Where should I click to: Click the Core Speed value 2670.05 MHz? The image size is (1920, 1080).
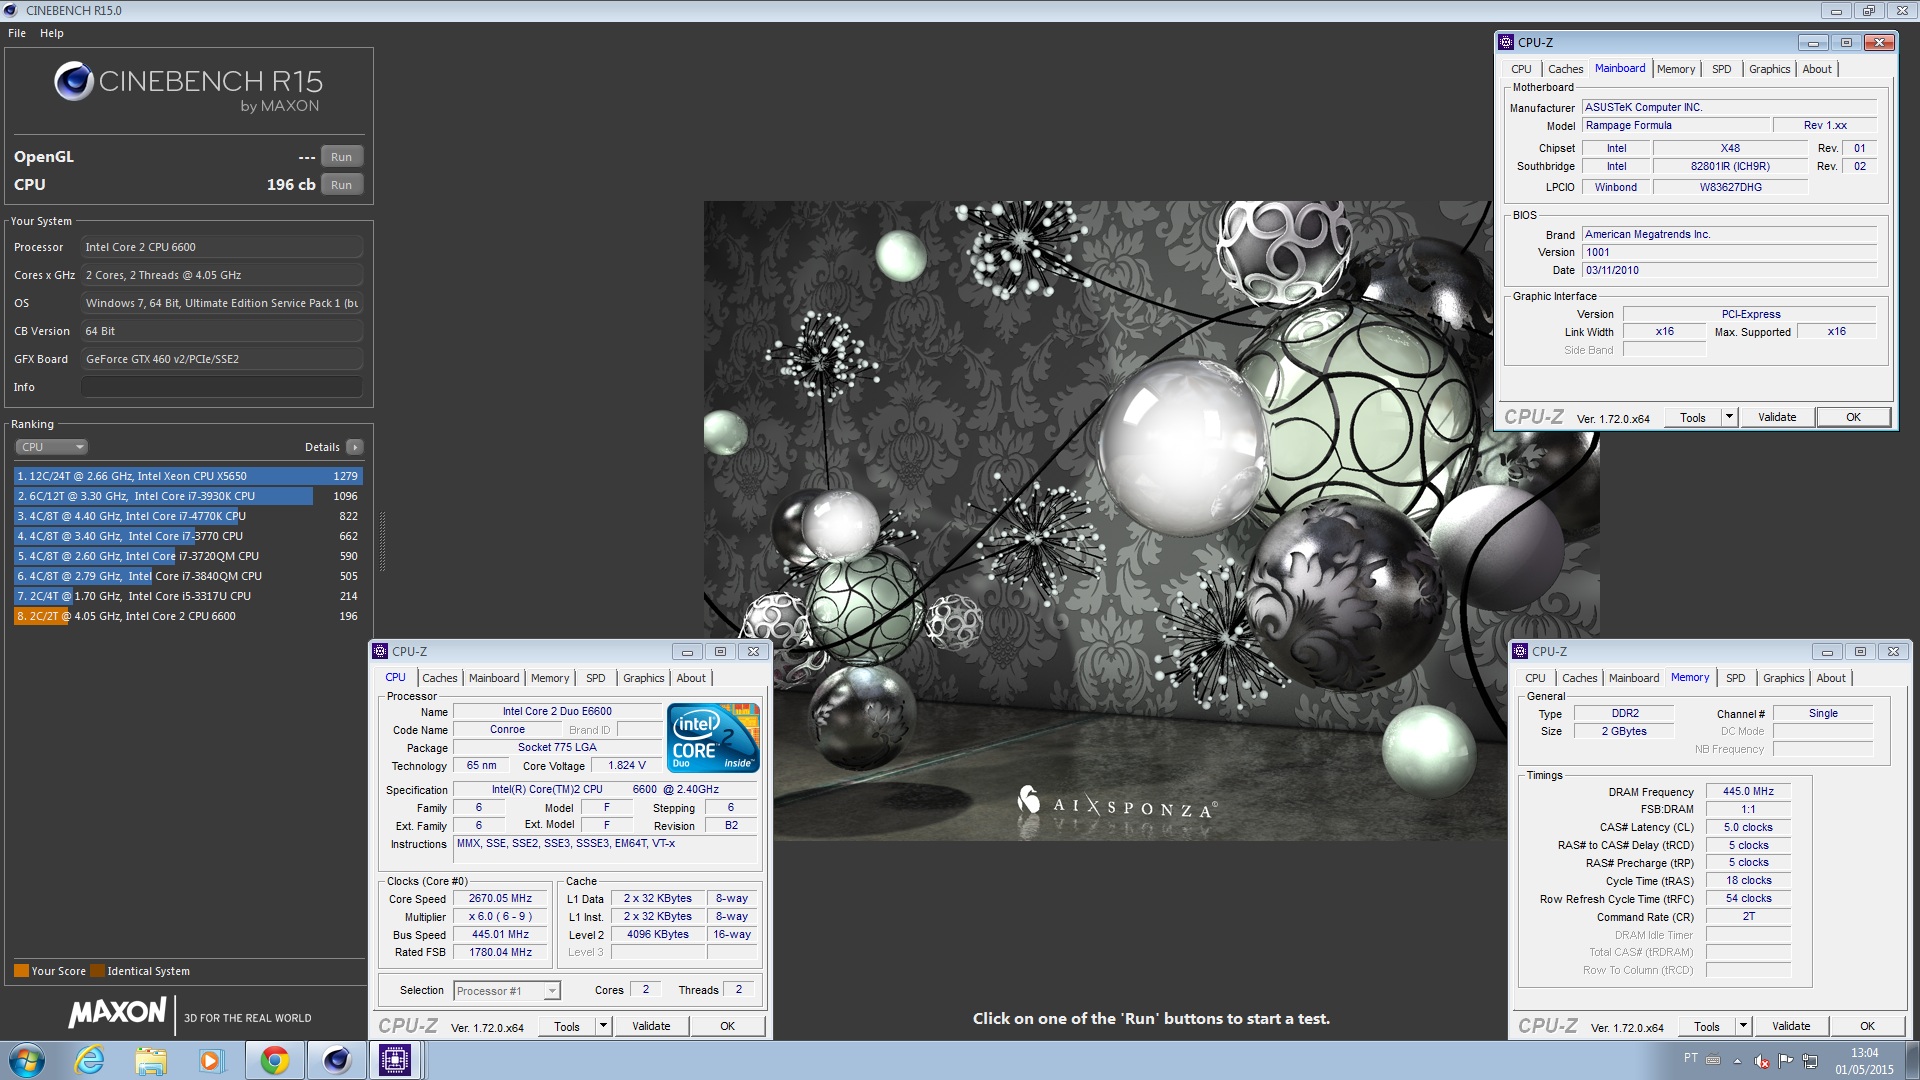coord(500,898)
